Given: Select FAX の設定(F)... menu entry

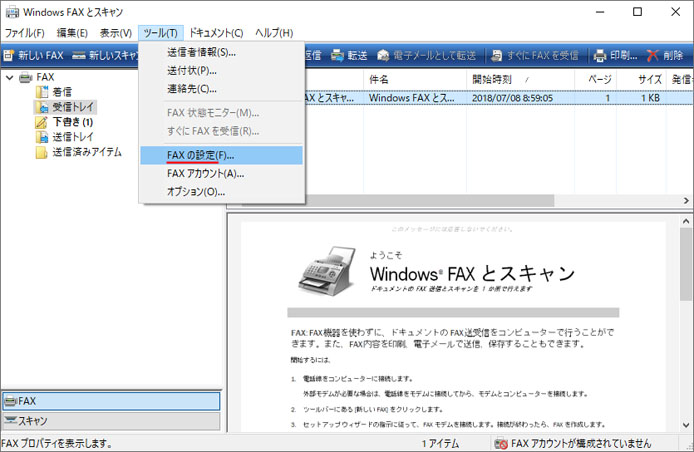Looking at the screenshot, I should 221,155.
